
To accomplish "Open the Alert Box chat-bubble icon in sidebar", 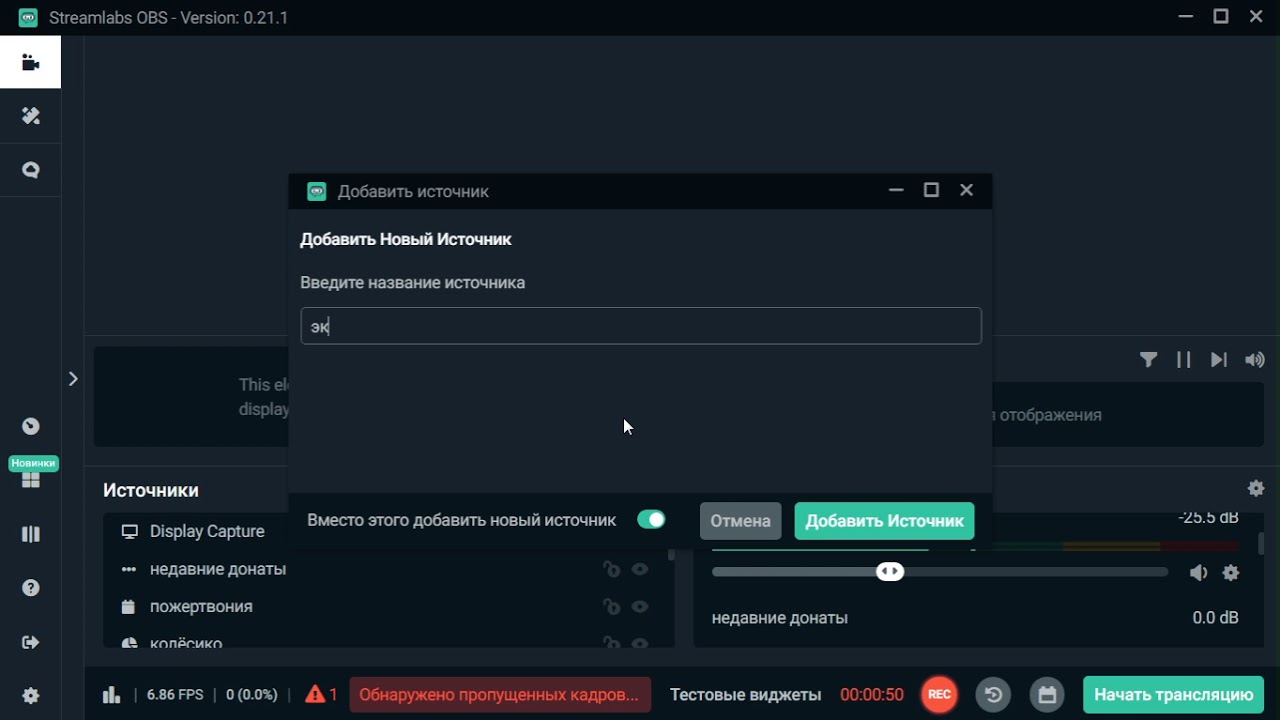I will 30,170.
